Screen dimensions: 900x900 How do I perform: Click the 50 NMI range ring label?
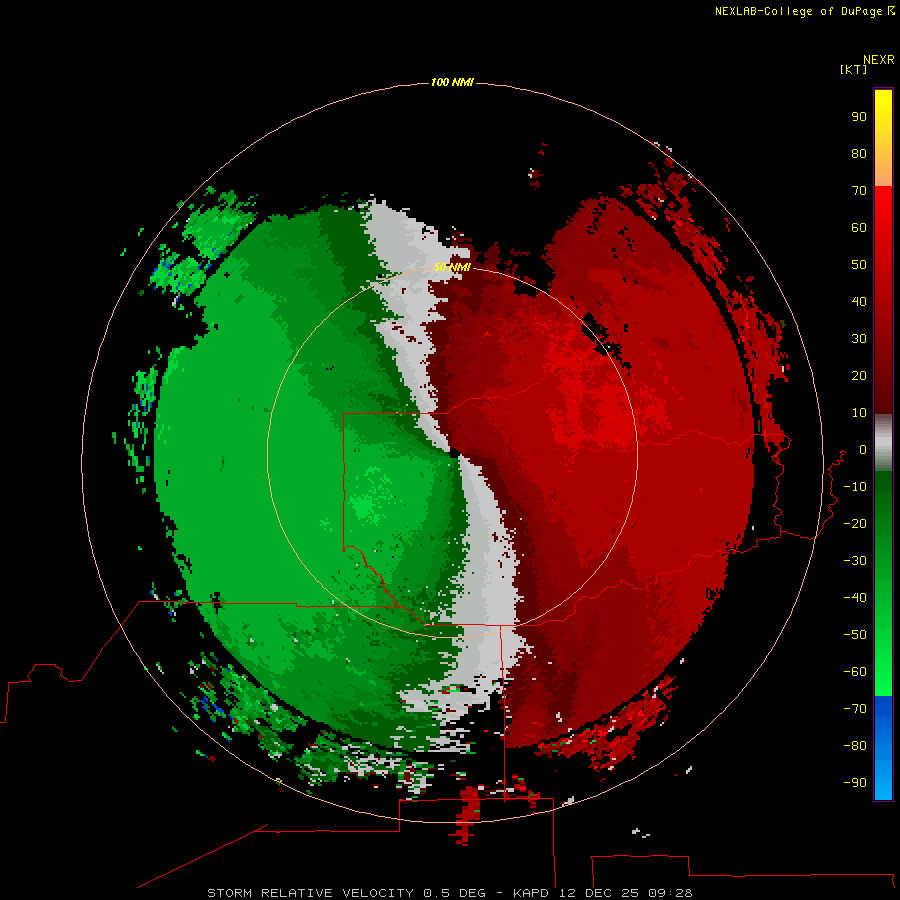click(x=452, y=267)
